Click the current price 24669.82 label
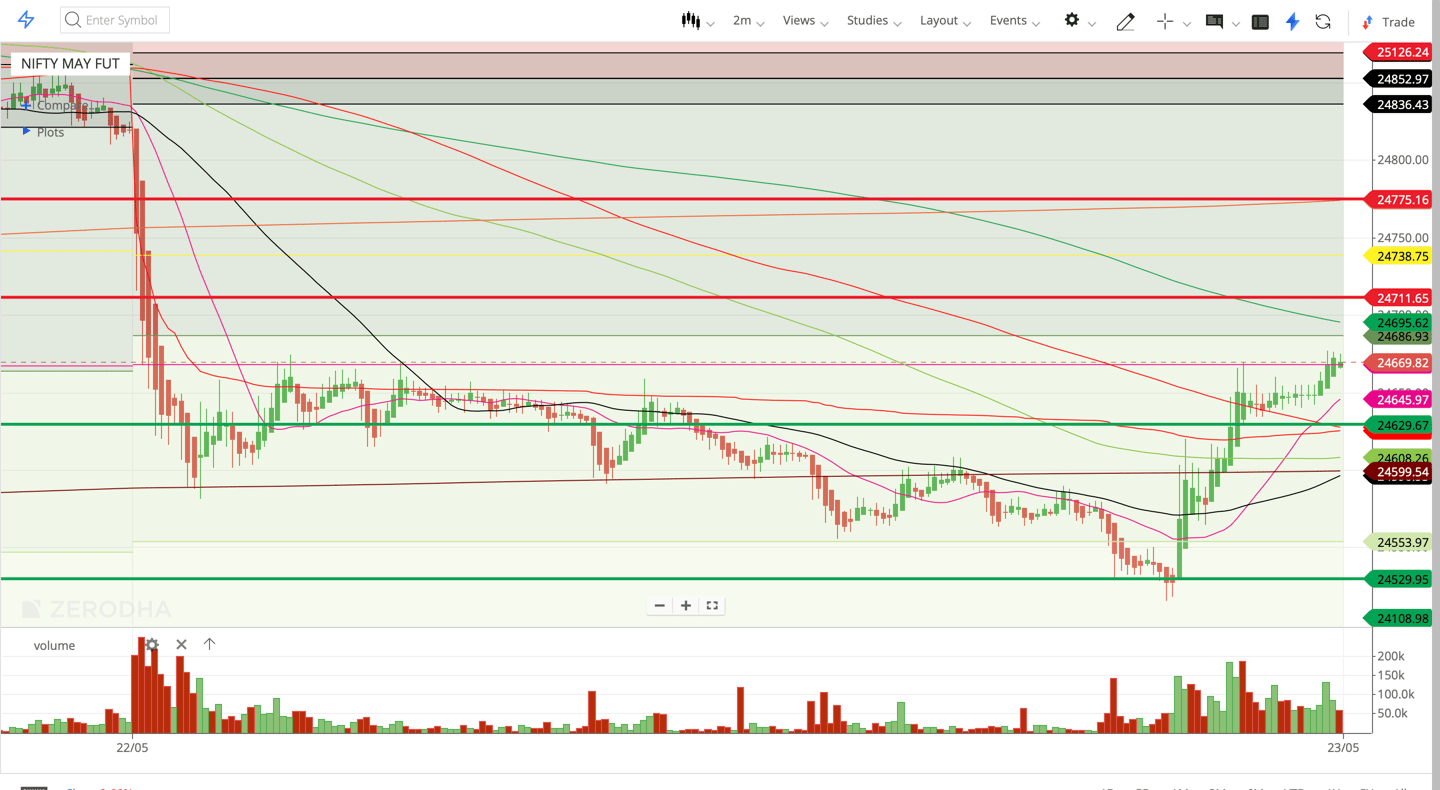This screenshot has width=1440, height=790. [1398, 363]
